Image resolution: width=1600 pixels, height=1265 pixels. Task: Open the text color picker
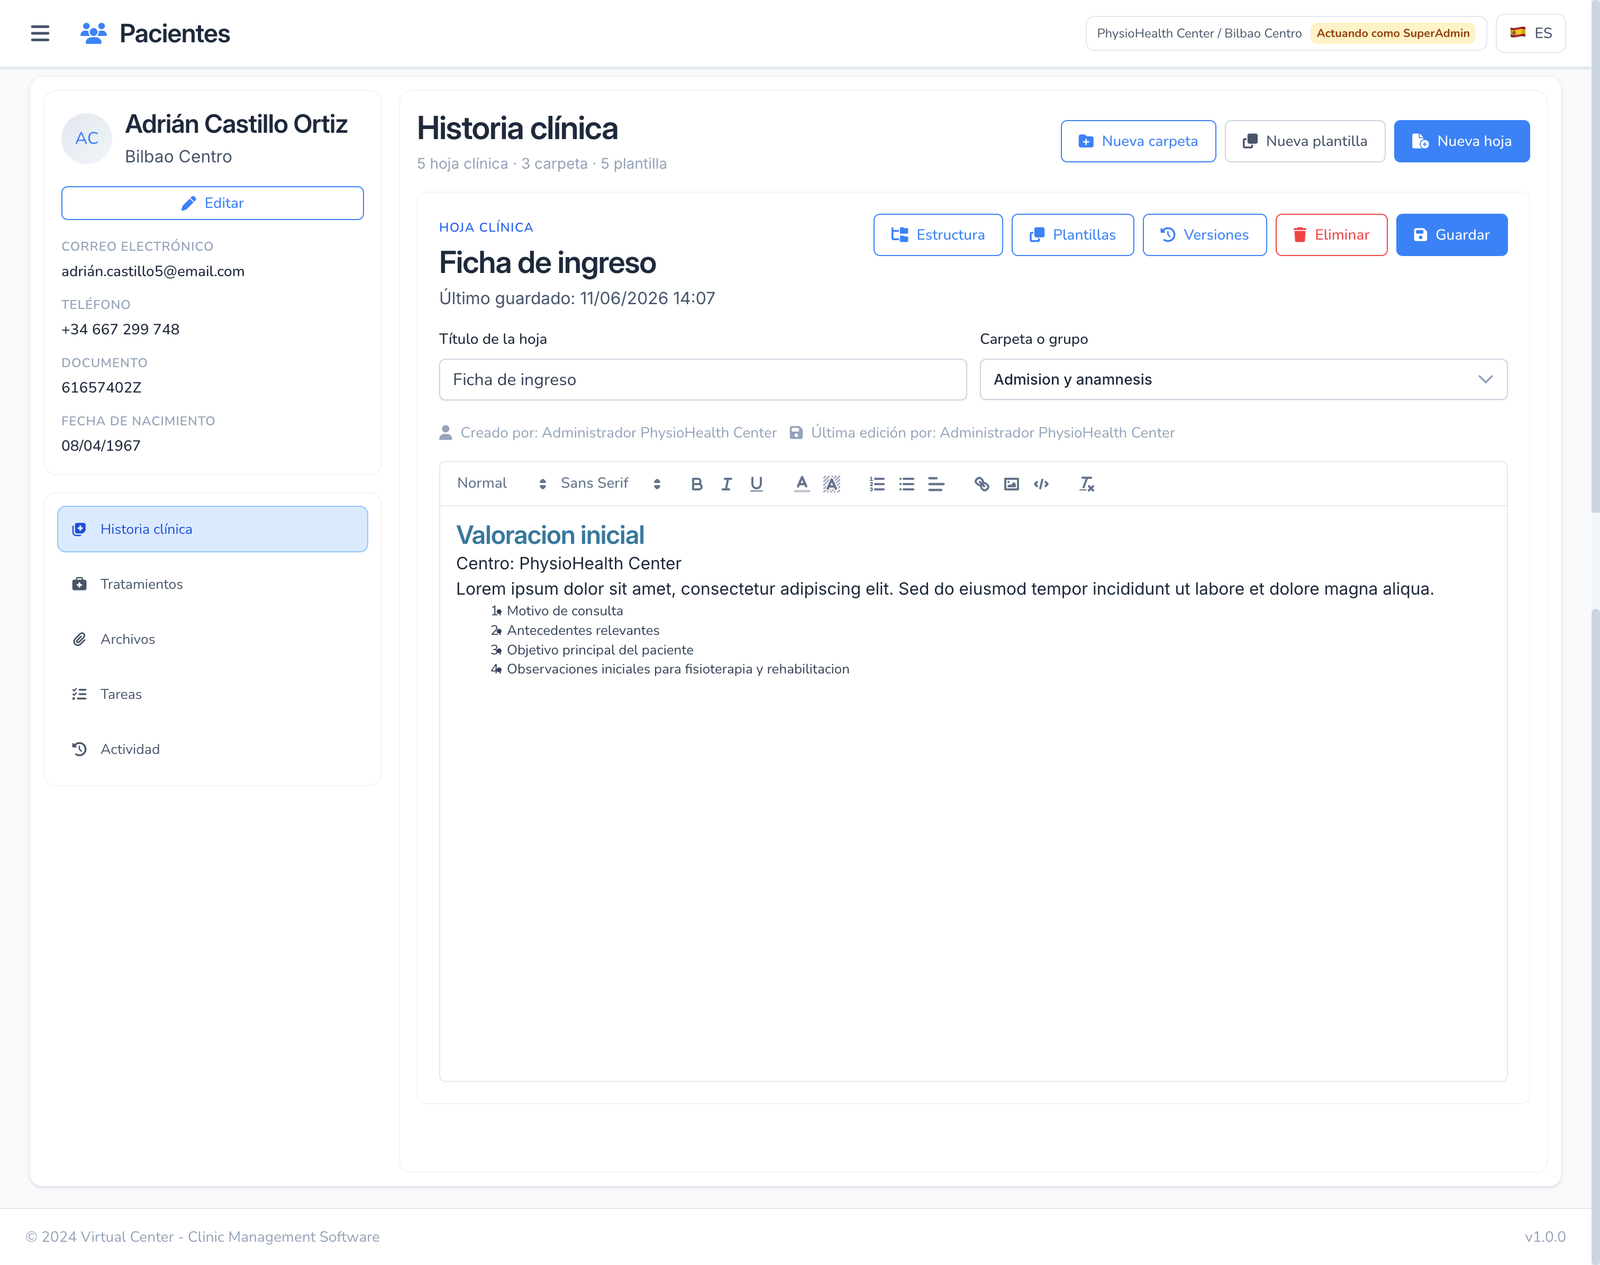(802, 484)
